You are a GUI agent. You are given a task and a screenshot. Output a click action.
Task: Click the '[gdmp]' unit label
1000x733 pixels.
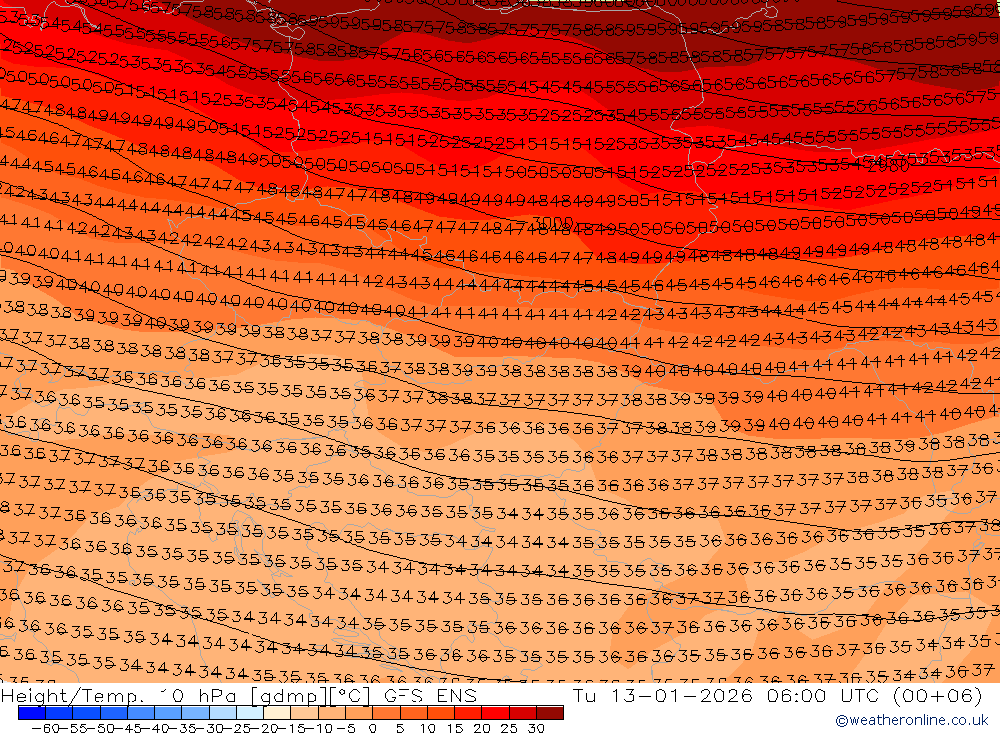(x=290, y=696)
